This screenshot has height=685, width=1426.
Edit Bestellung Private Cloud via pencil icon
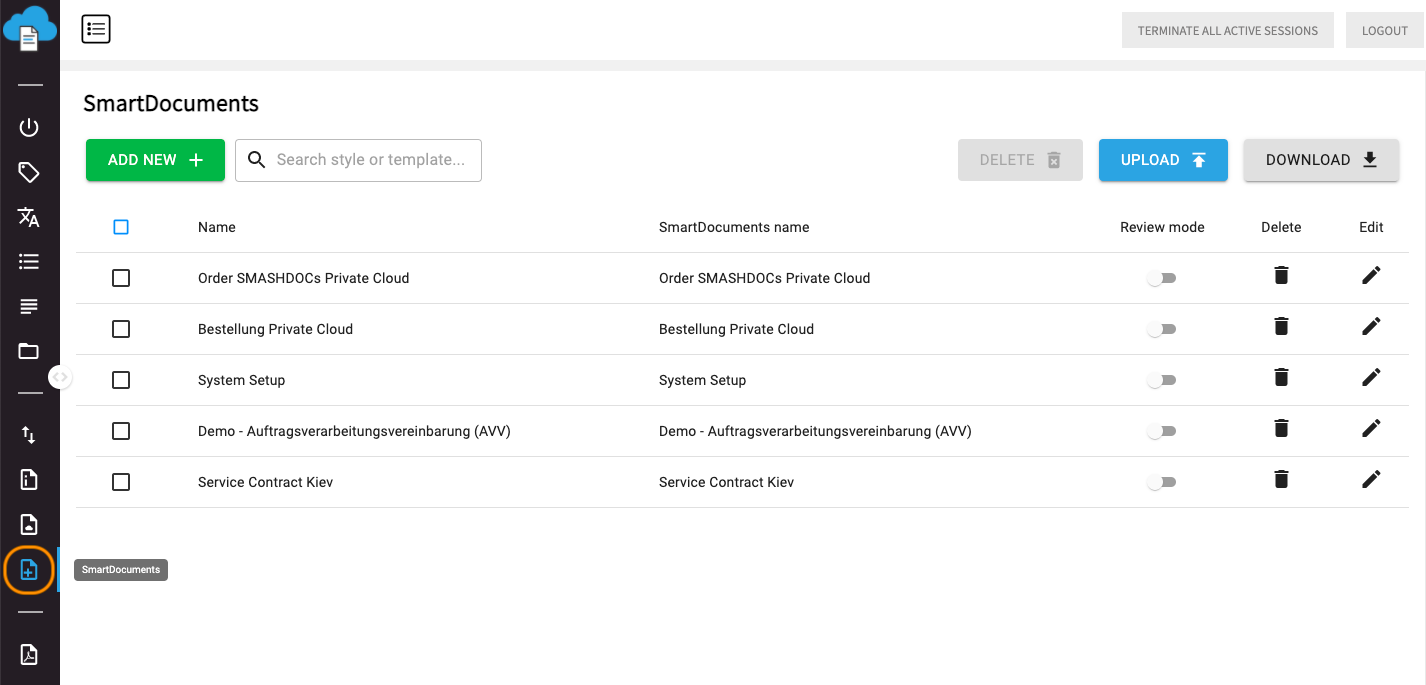pyautogui.click(x=1371, y=326)
